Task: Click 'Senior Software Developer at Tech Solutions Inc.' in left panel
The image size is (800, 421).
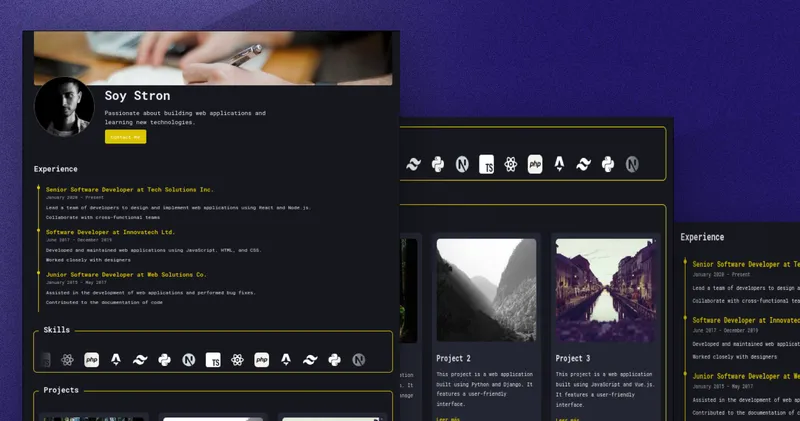Action: pos(130,189)
